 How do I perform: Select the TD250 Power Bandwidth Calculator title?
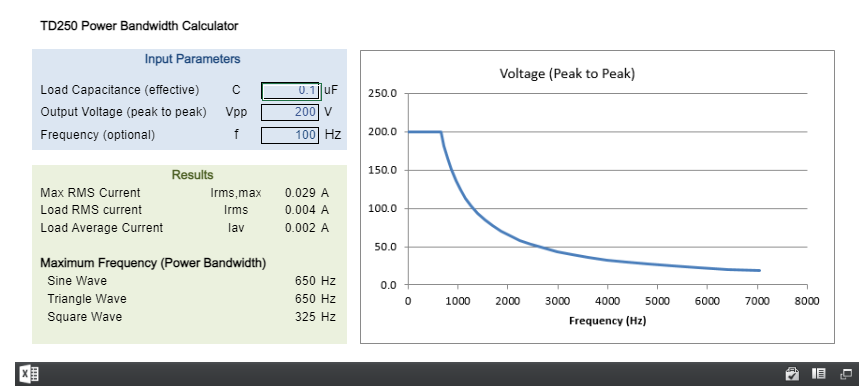pos(139,26)
